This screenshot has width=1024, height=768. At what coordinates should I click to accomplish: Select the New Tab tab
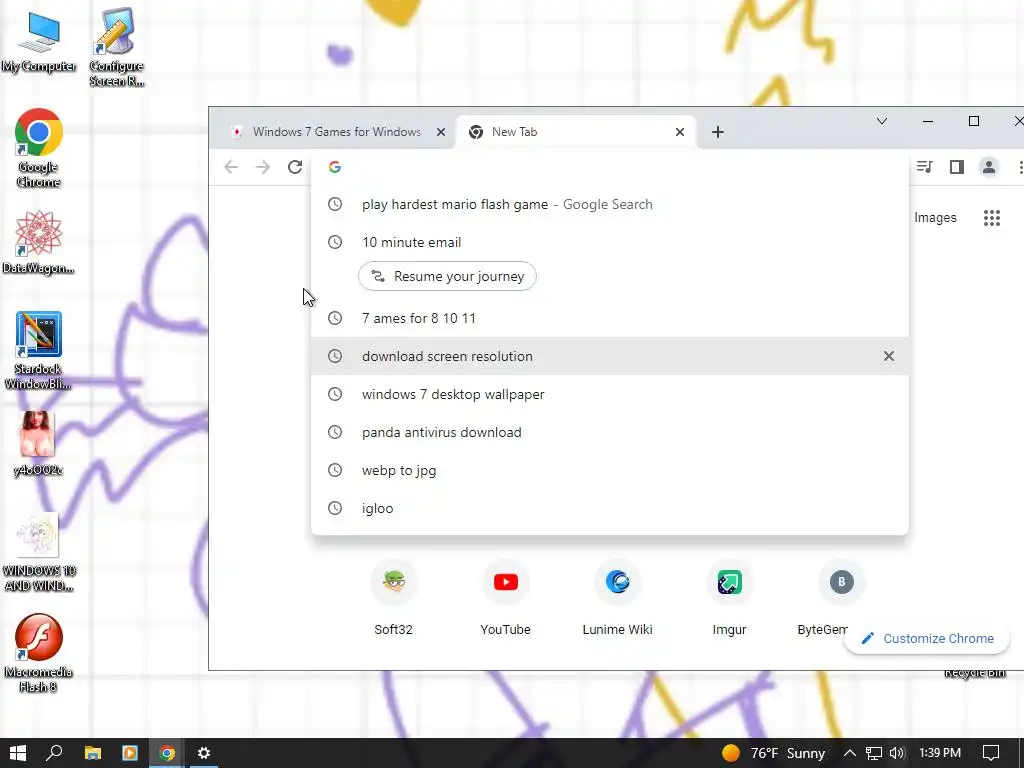[576, 132]
